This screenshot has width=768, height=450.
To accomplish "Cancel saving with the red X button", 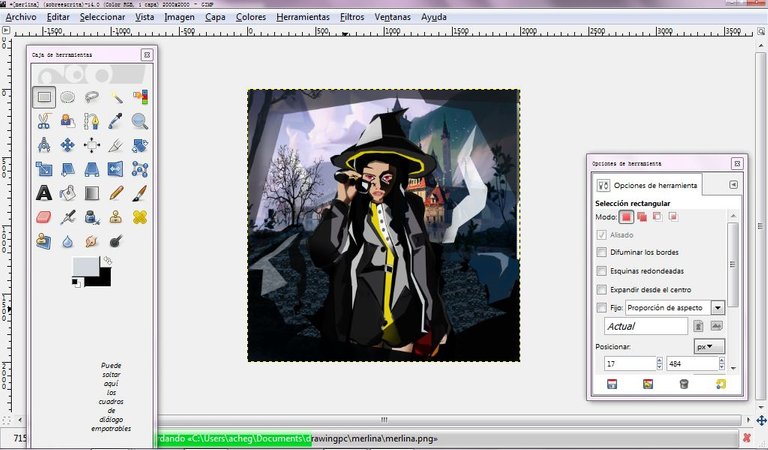I will (x=747, y=438).
